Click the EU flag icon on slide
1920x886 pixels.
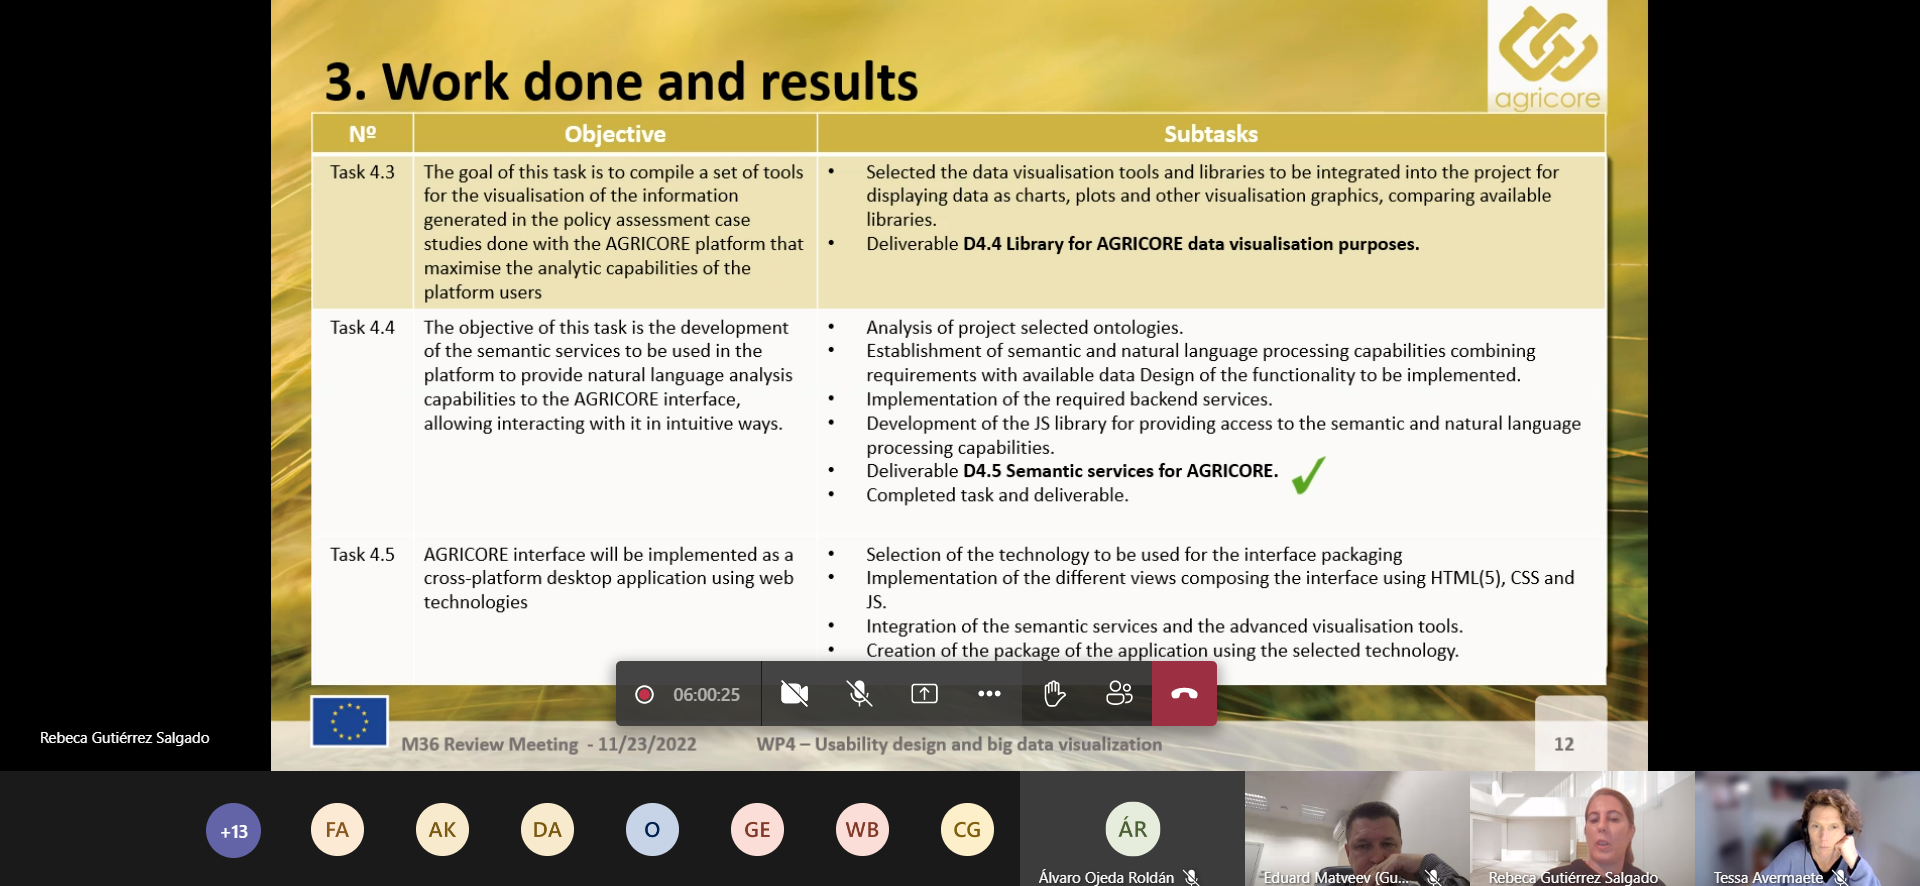click(x=349, y=721)
